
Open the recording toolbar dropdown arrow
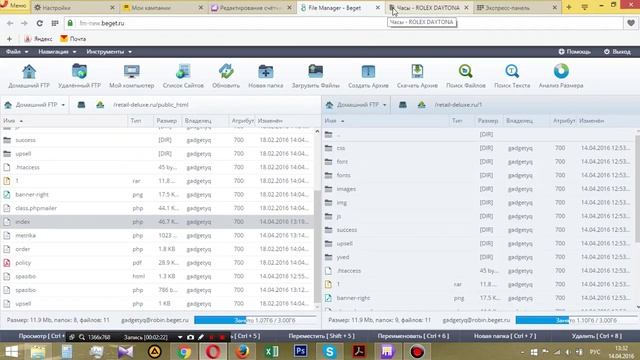point(180,338)
